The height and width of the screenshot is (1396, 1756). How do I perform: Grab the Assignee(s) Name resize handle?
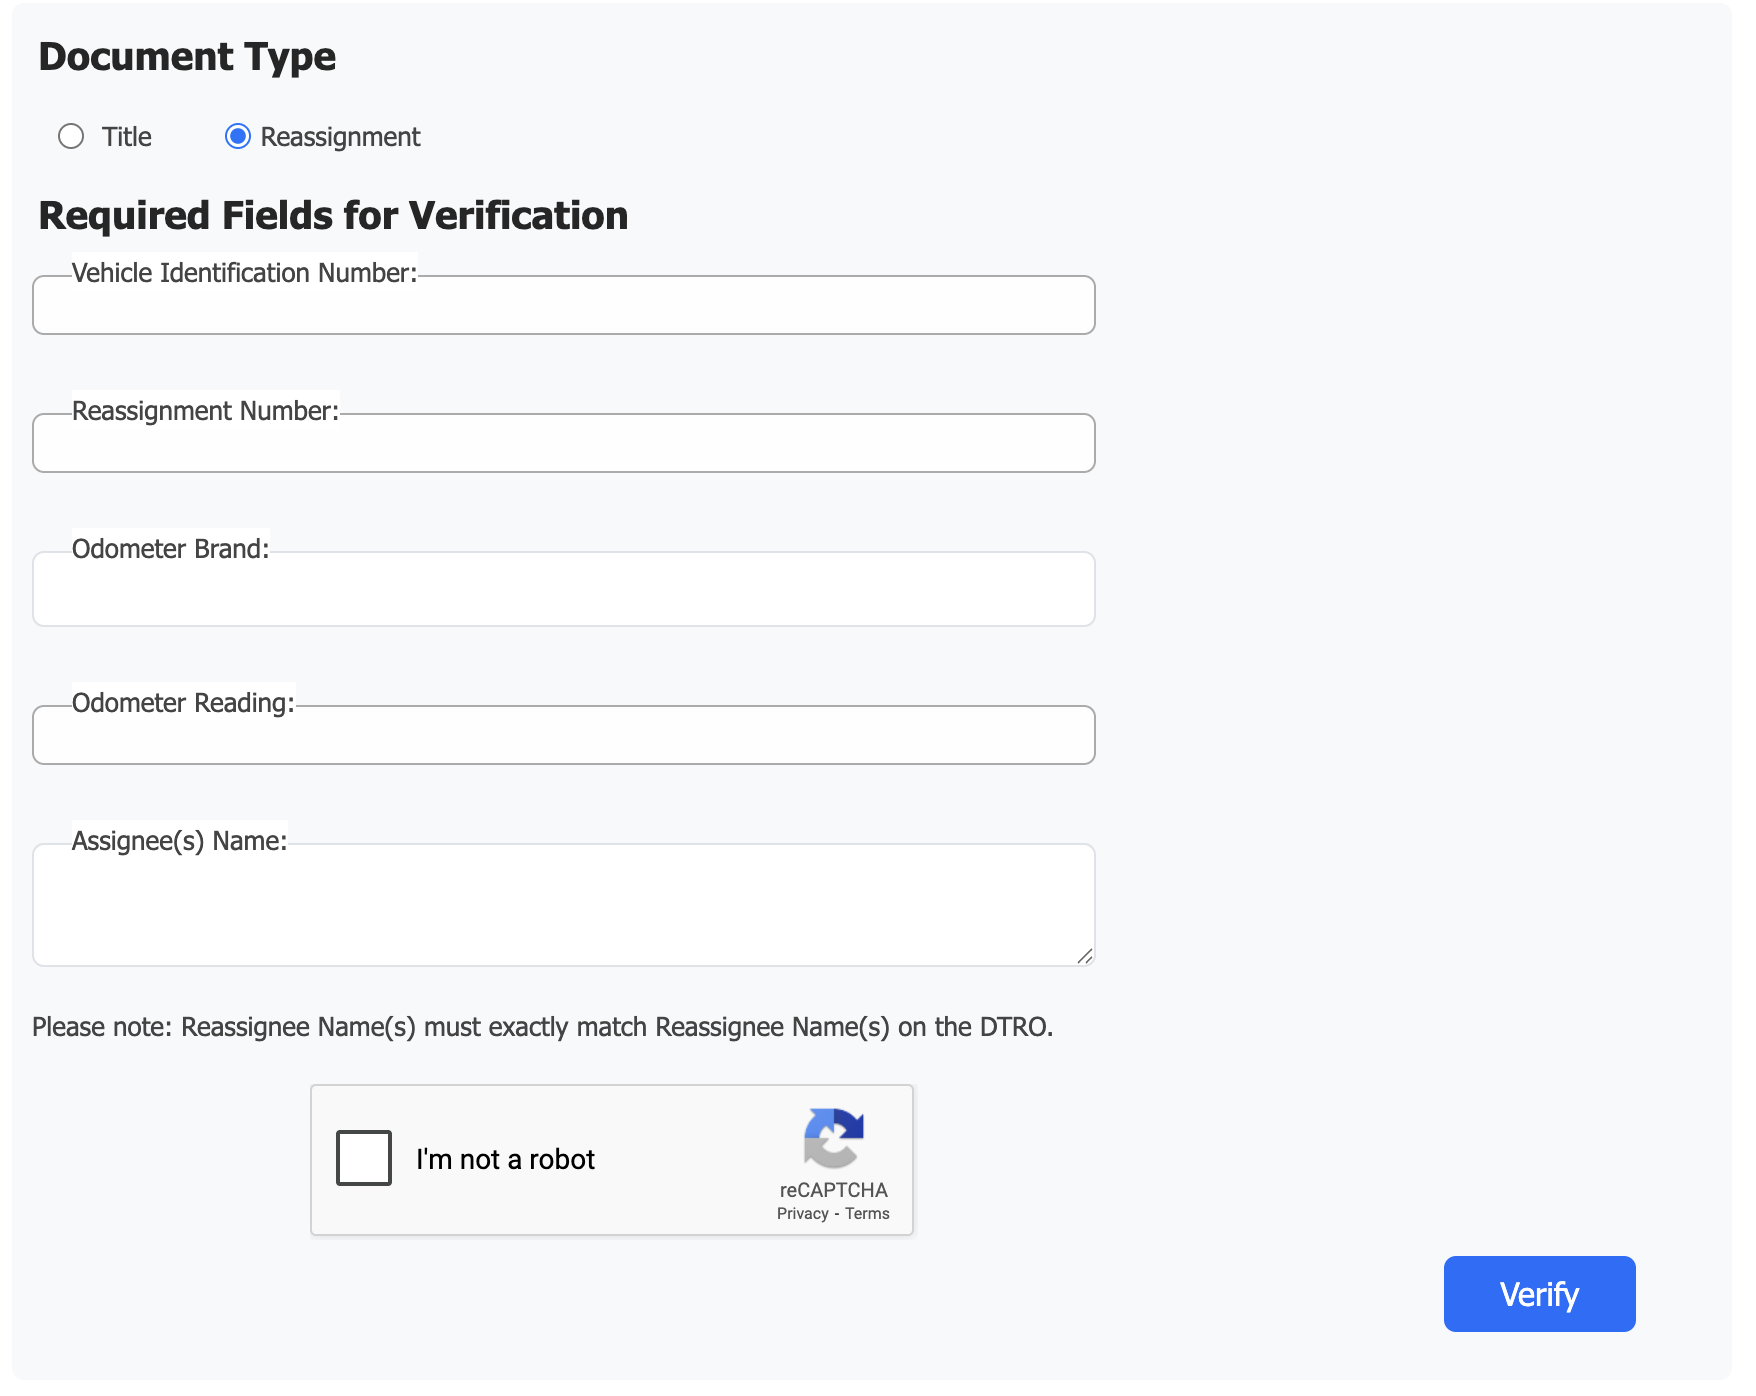pyautogui.click(x=1085, y=956)
